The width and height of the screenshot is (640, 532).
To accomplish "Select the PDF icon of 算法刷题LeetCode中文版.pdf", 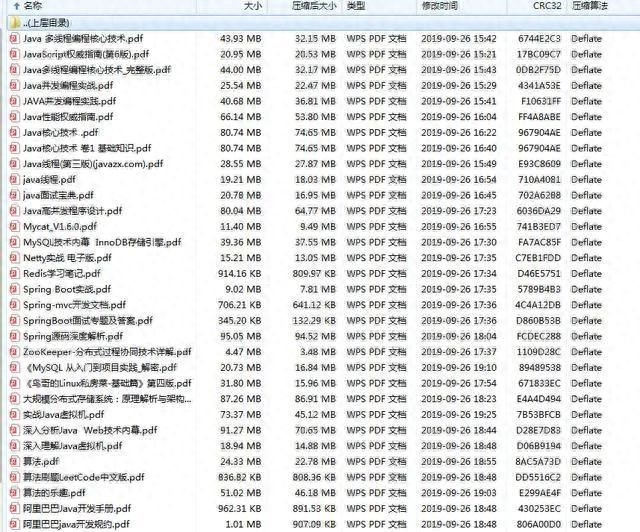I will tap(14, 477).
